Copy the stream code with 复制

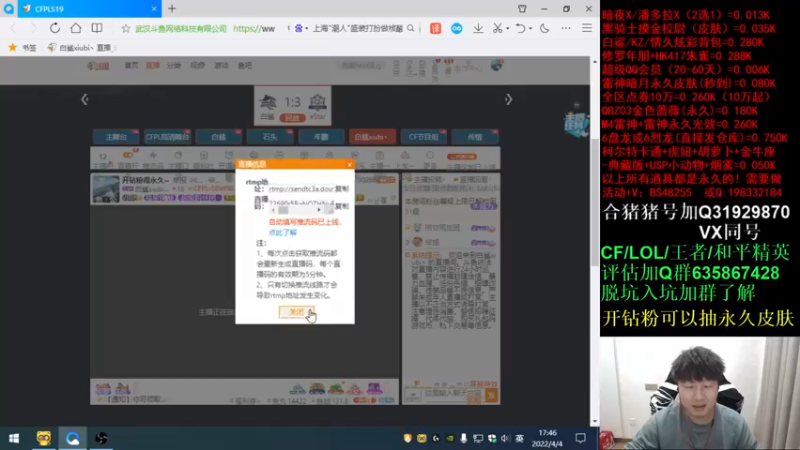coord(342,206)
